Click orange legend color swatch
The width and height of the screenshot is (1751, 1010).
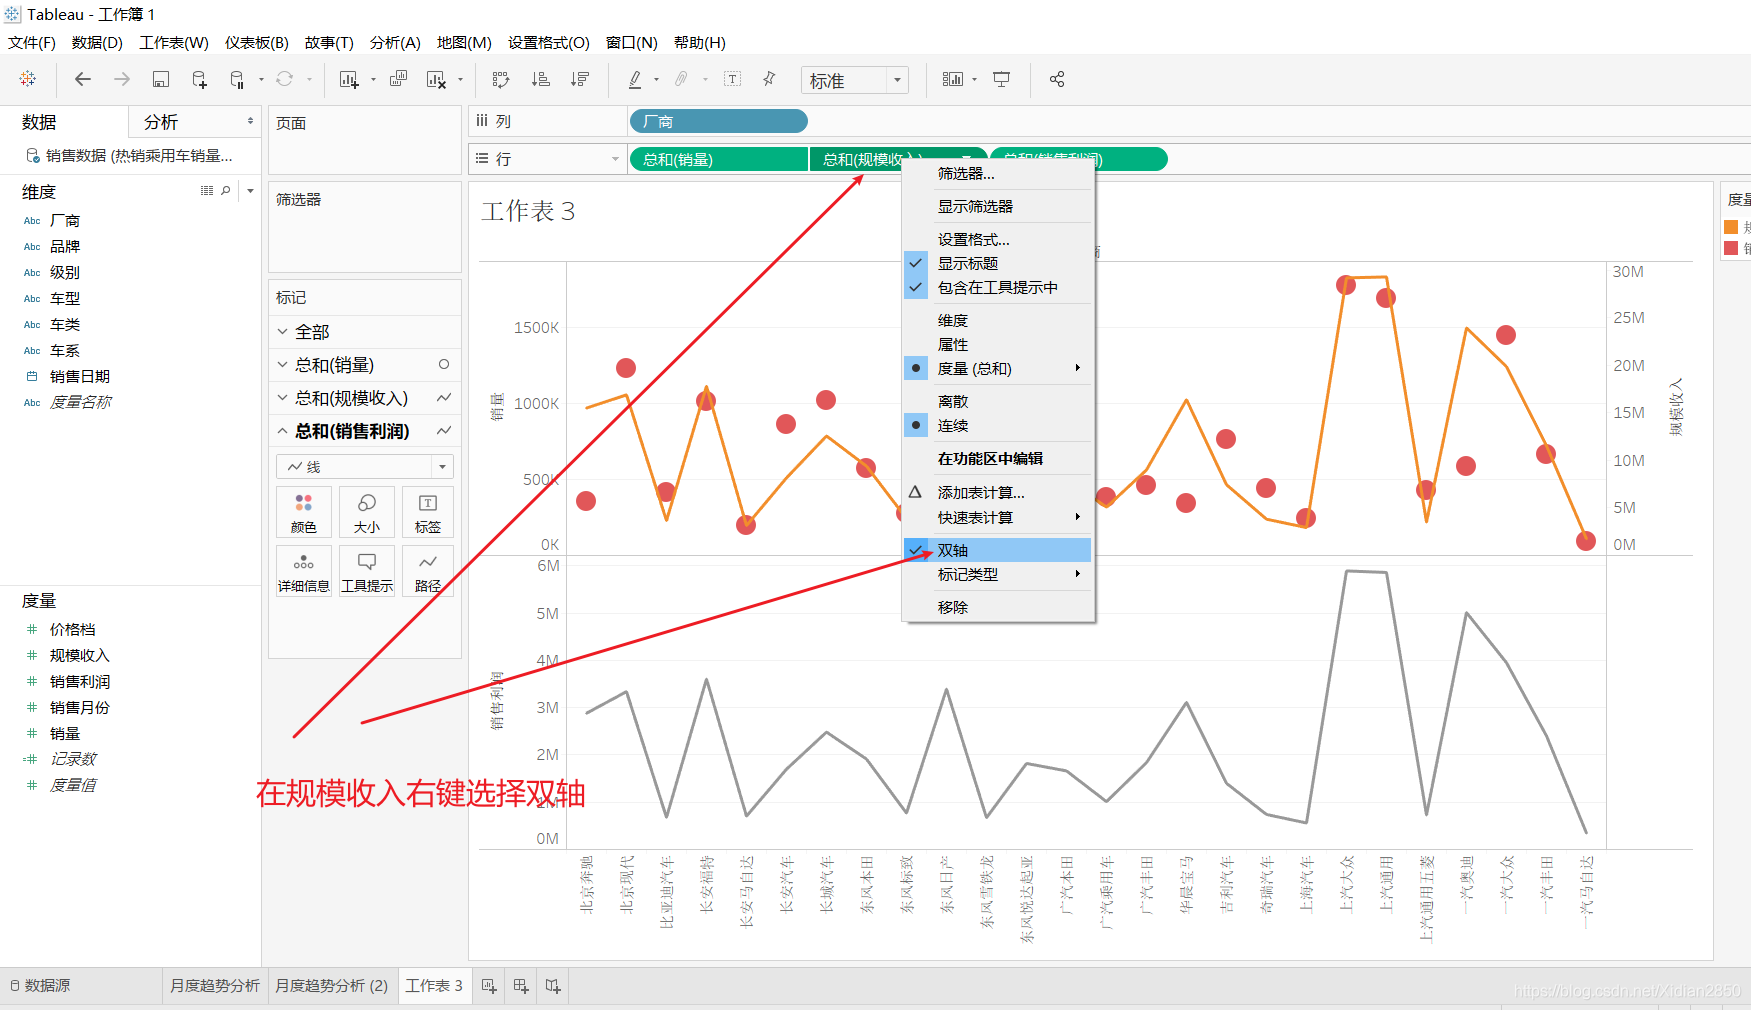point(1731,227)
